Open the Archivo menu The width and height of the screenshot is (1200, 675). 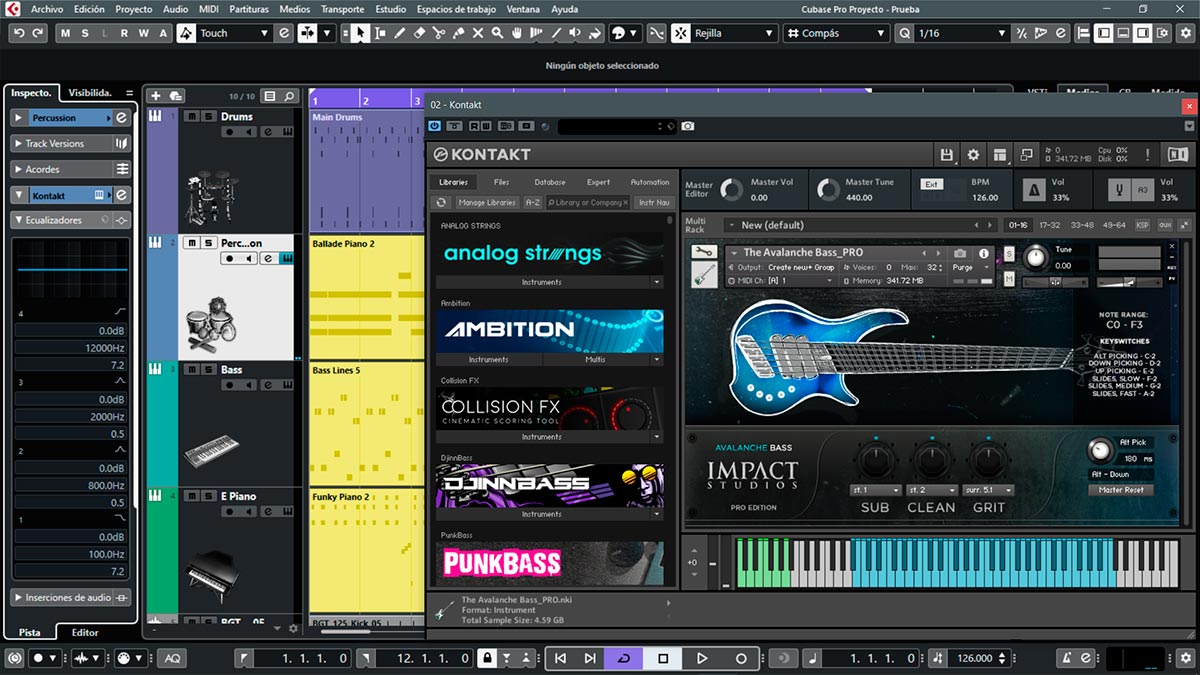(x=47, y=9)
